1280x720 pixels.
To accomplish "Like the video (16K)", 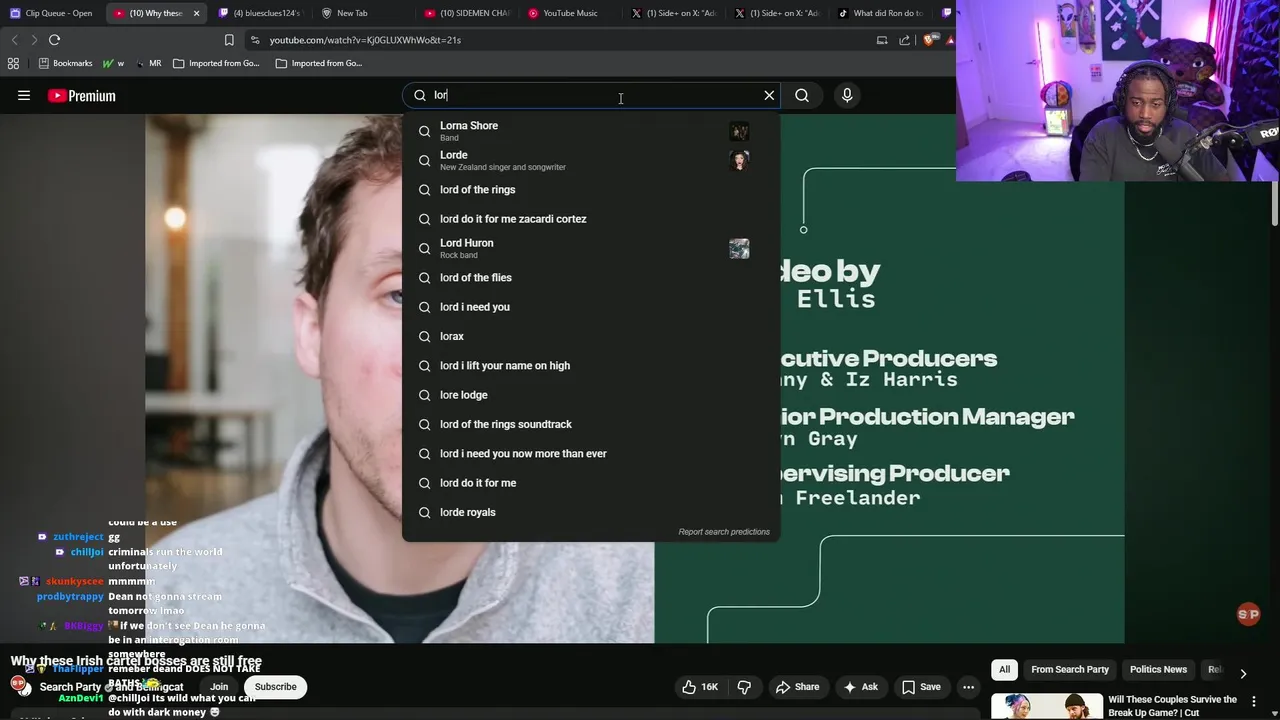I will tap(701, 687).
